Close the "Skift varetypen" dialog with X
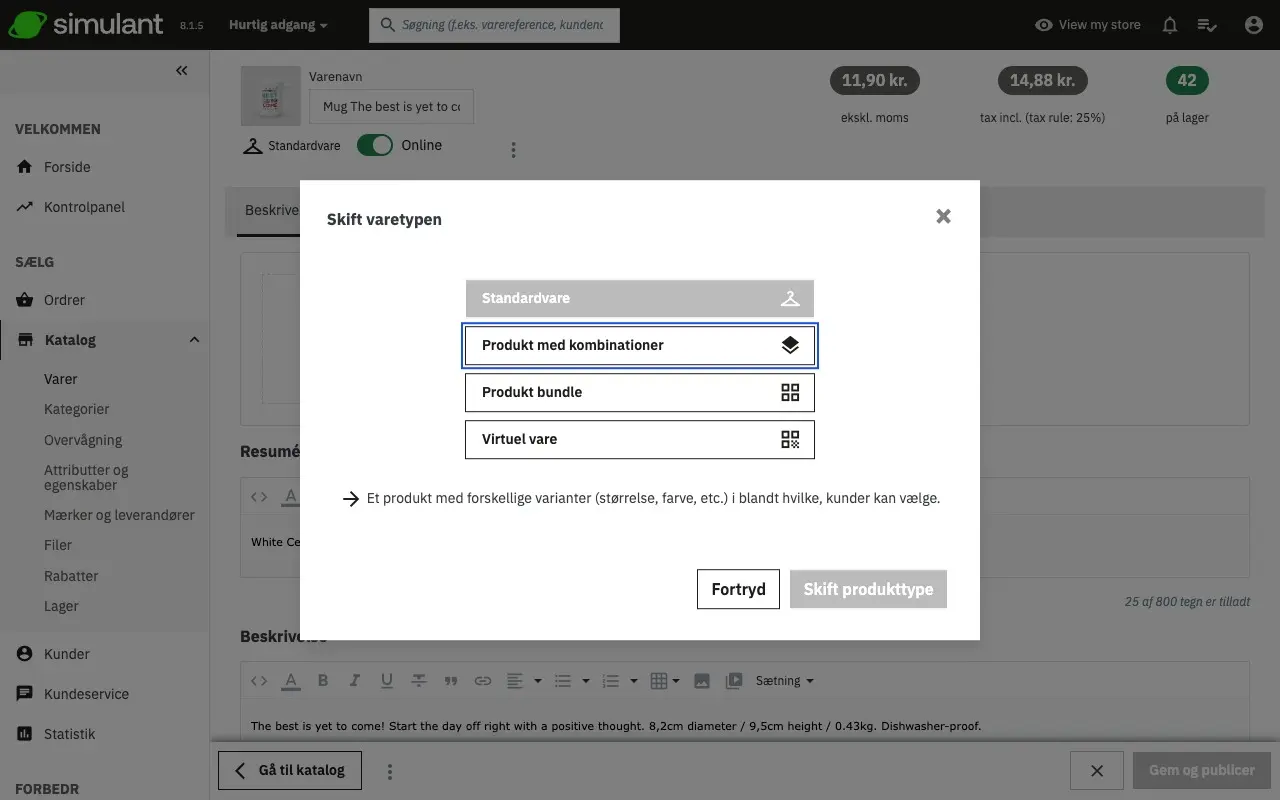This screenshot has height=800, width=1280. click(x=943, y=216)
